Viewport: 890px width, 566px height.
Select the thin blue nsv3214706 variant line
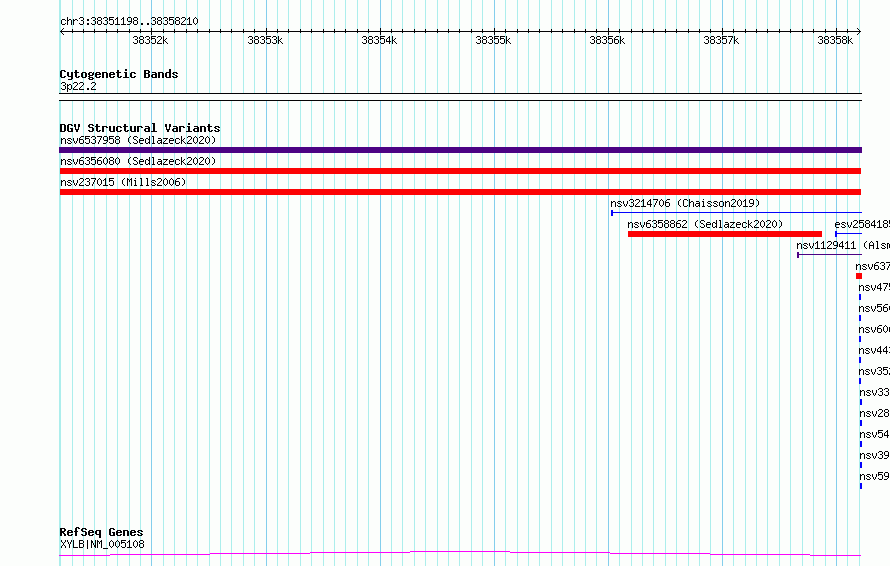(x=736, y=213)
